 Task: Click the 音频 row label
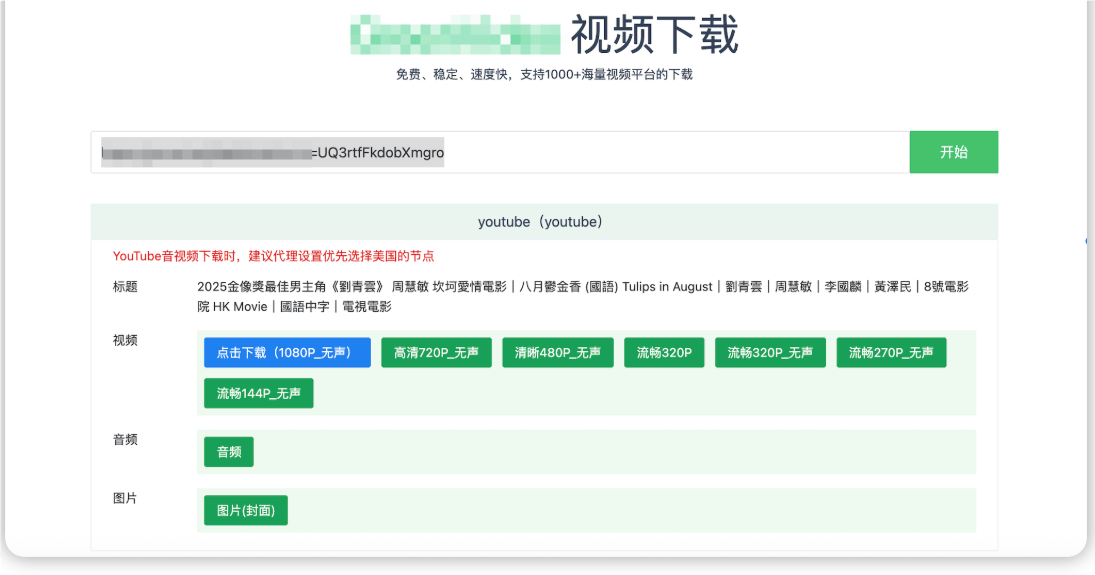tap(125, 439)
